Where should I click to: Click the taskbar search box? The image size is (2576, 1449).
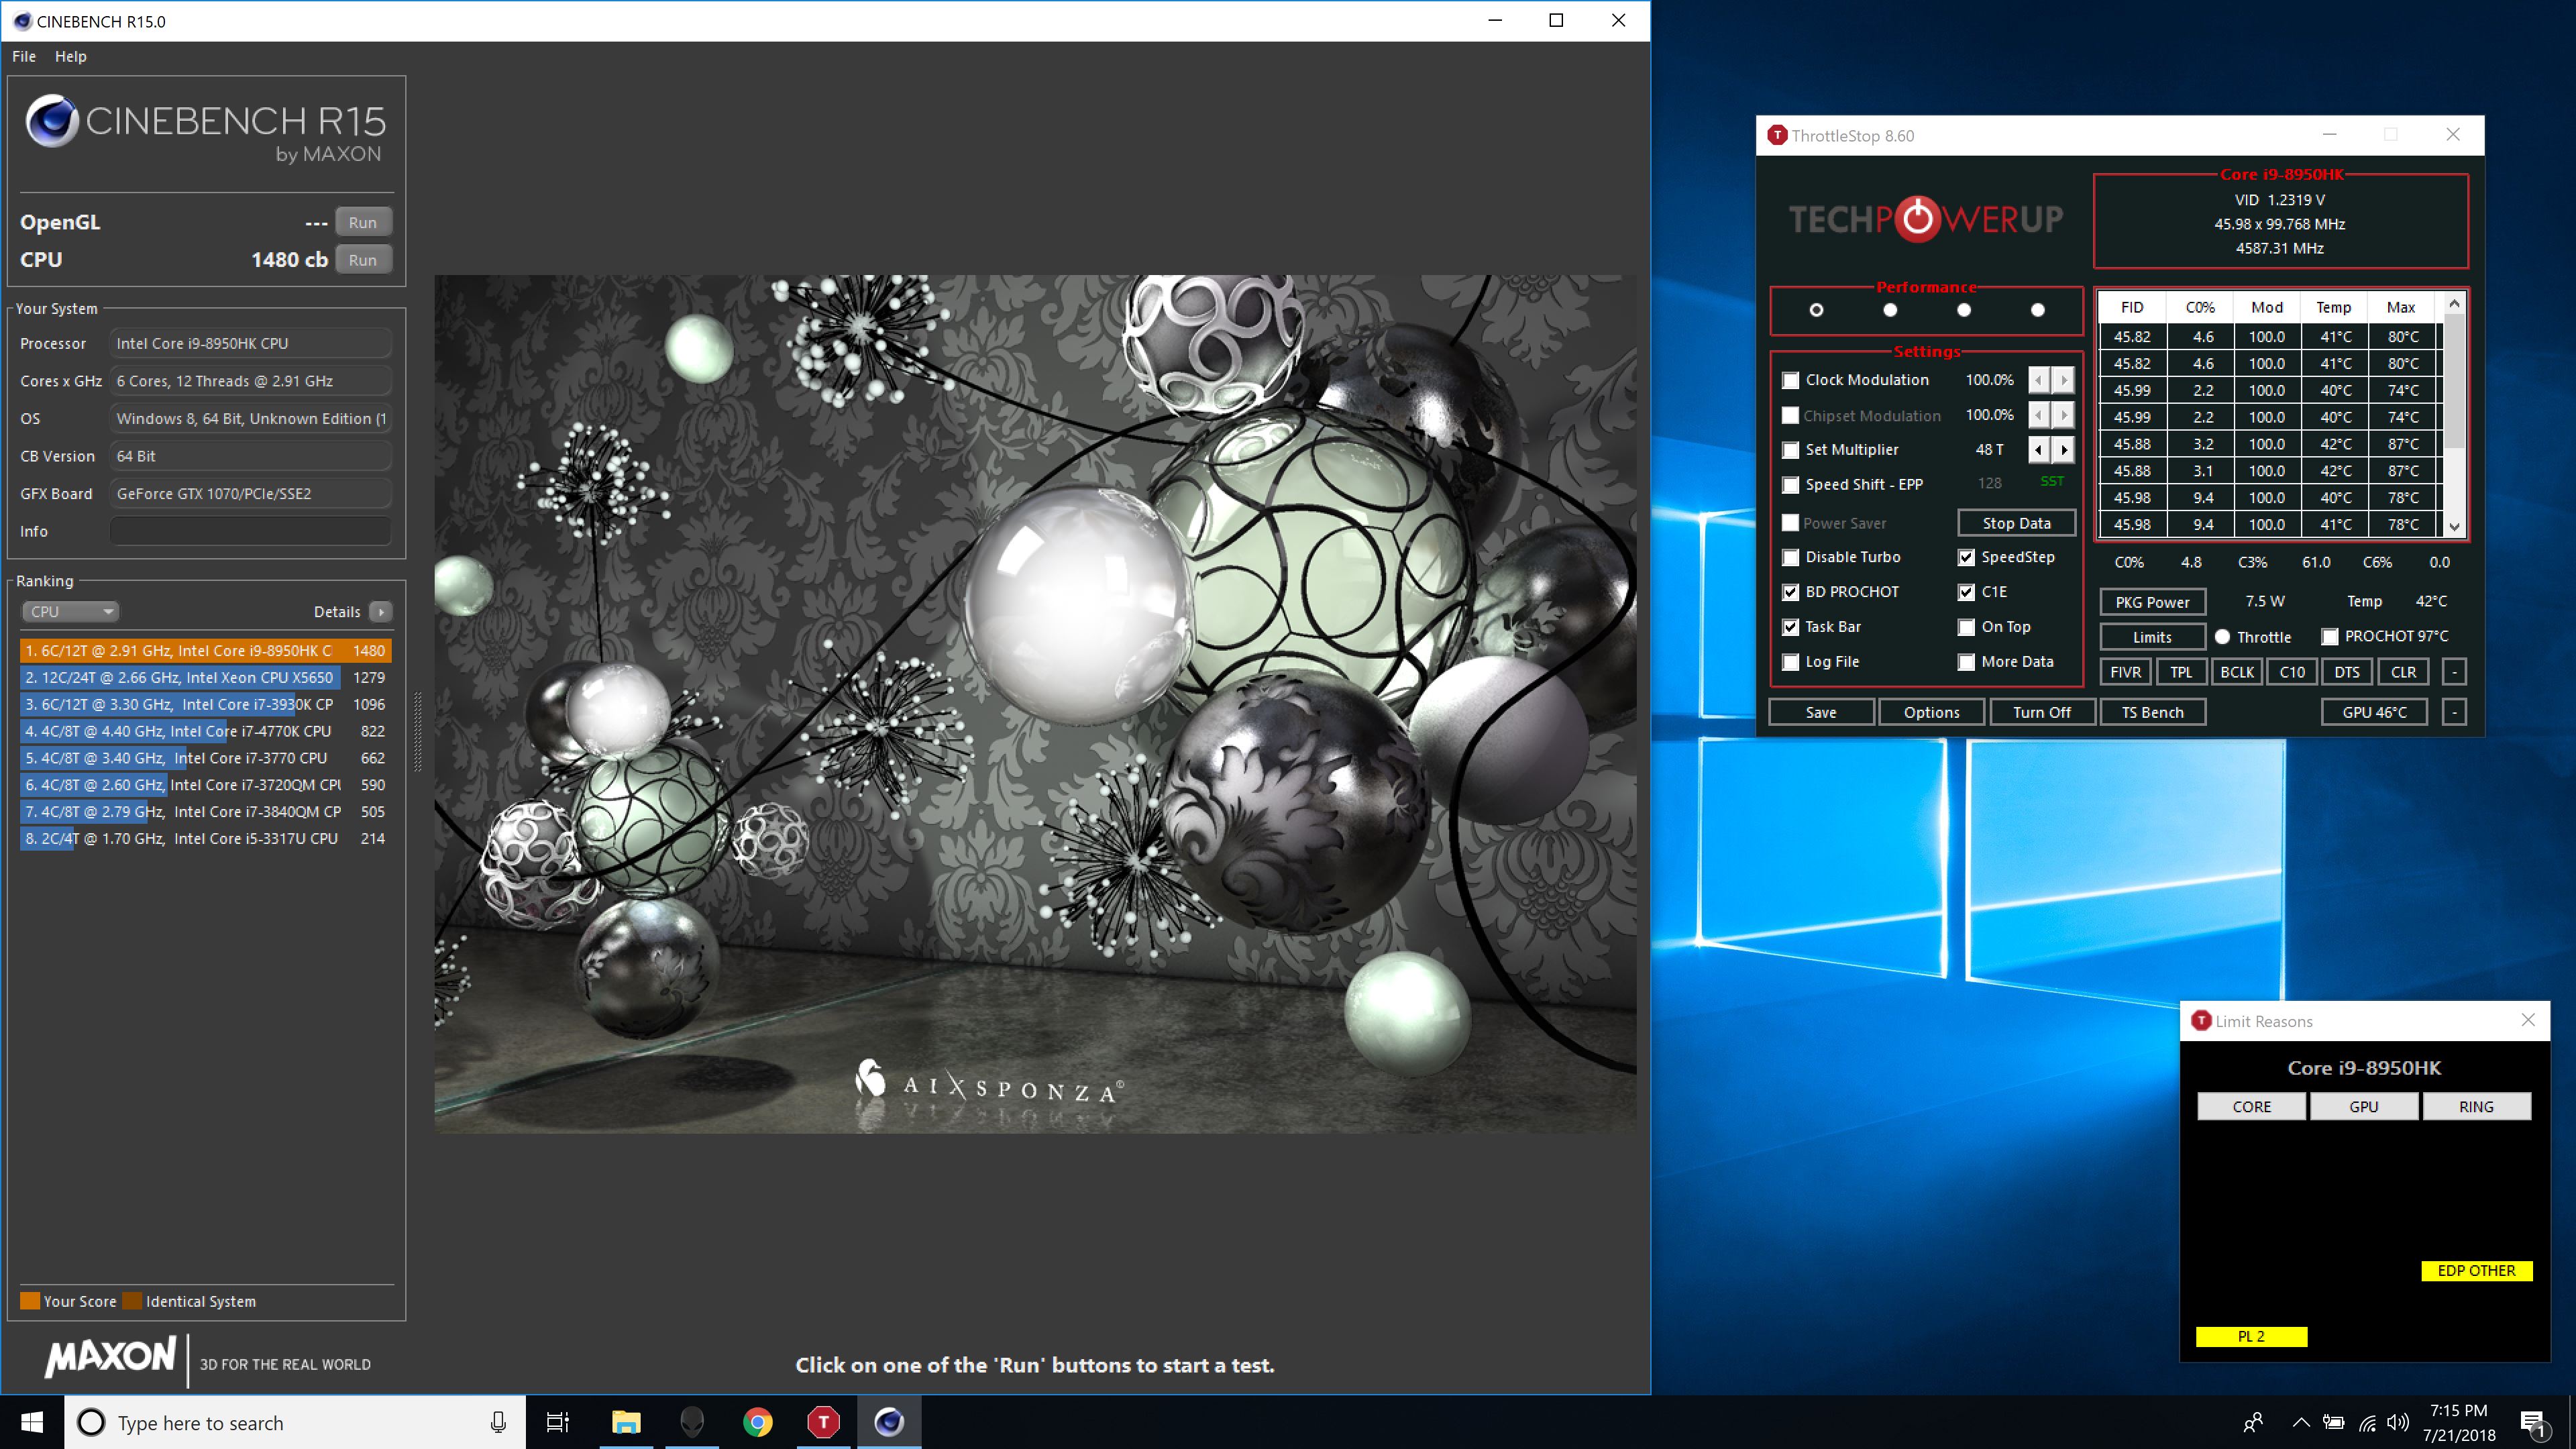(x=295, y=1422)
